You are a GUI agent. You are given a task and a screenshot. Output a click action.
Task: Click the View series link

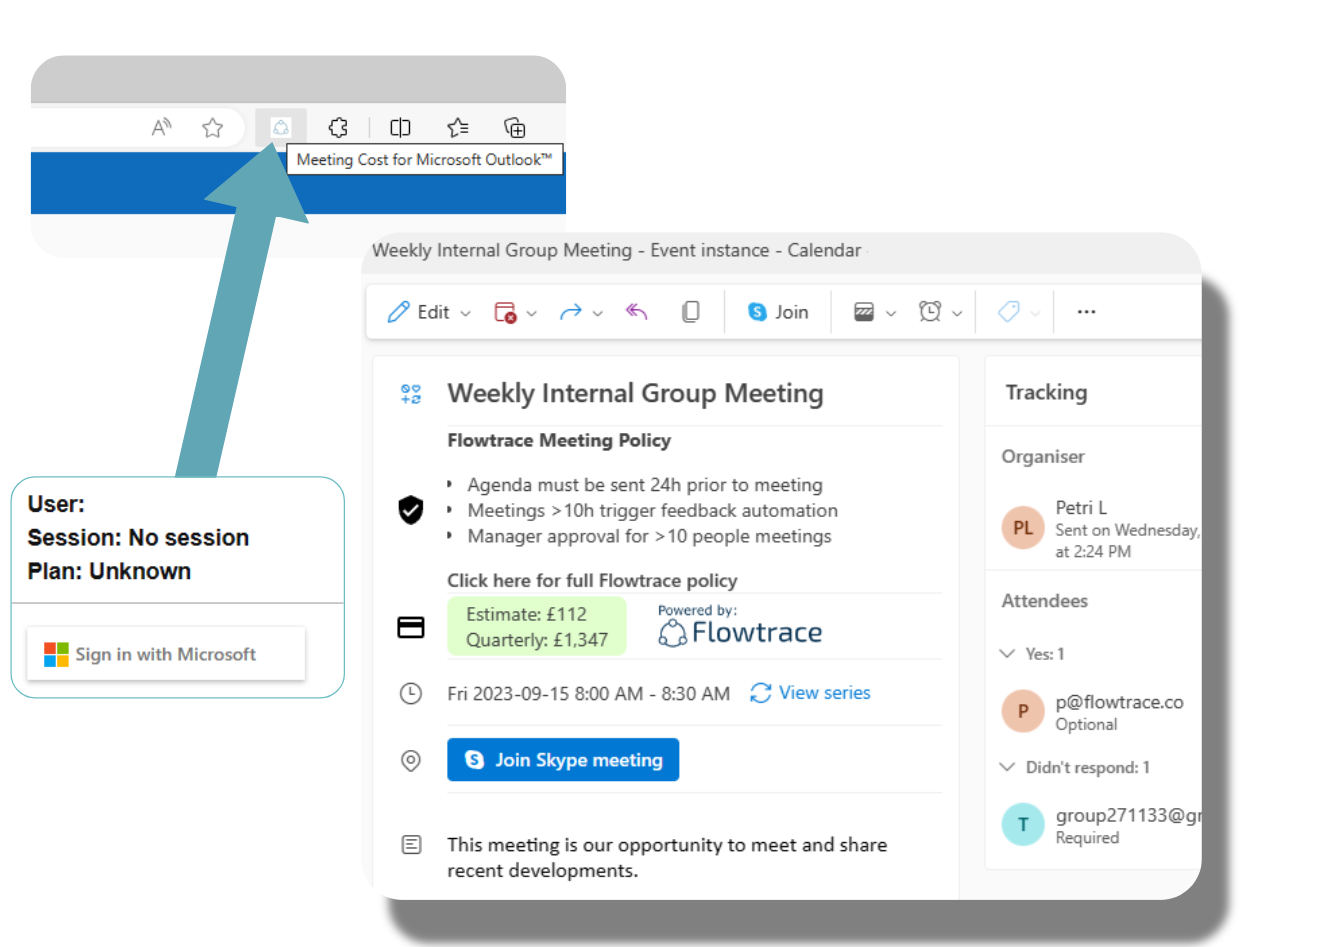tap(811, 693)
